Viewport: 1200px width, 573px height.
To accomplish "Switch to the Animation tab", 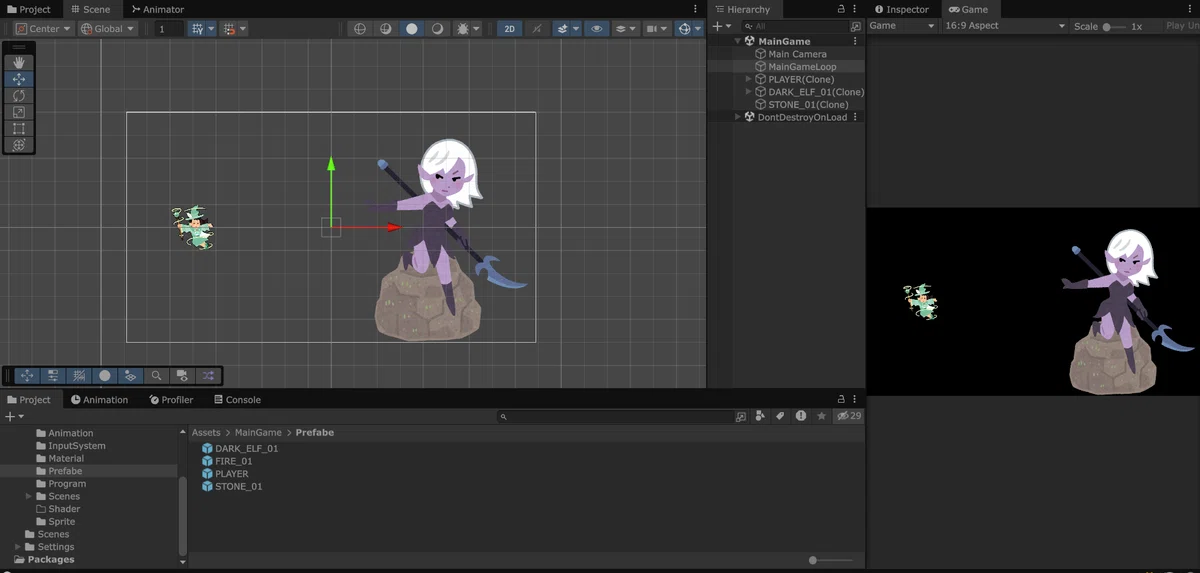I will [98, 399].
